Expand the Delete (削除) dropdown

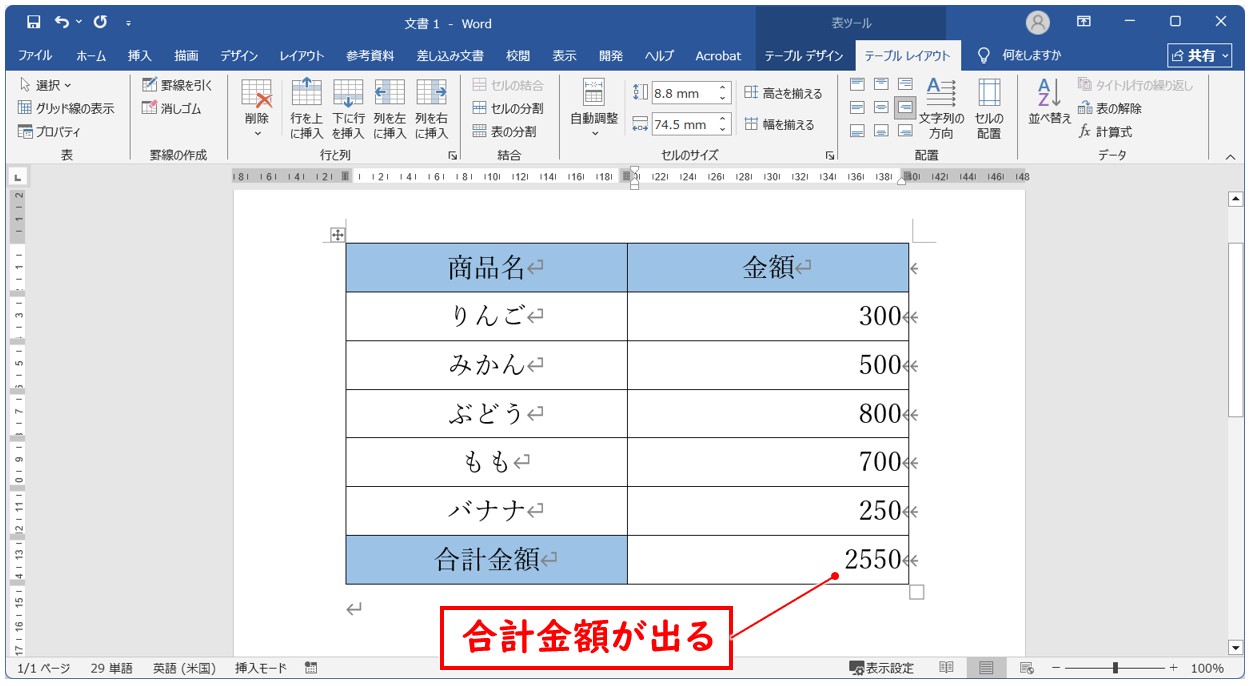tap(257, 131)
